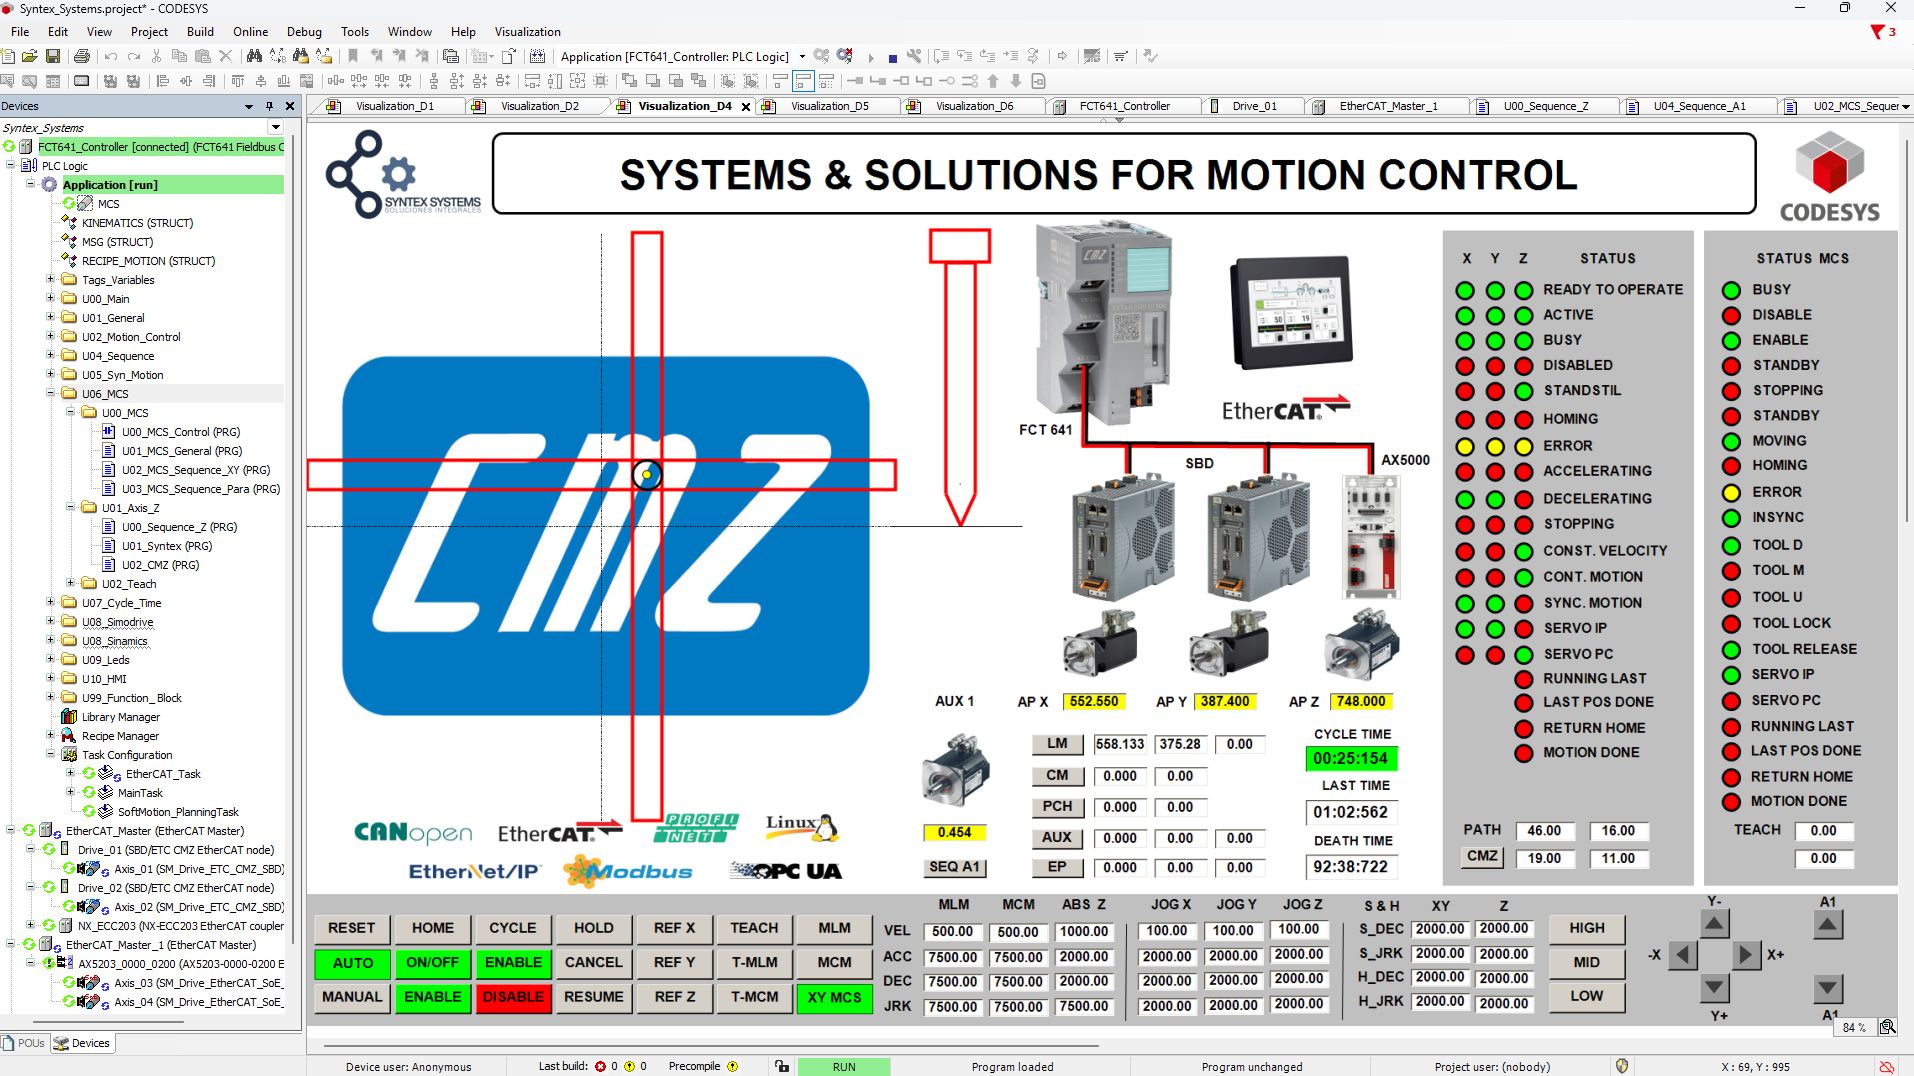Viewport: 1914px width, 1076px height.
Task: Click the VEL MLM value field
Action: (952, 931)
